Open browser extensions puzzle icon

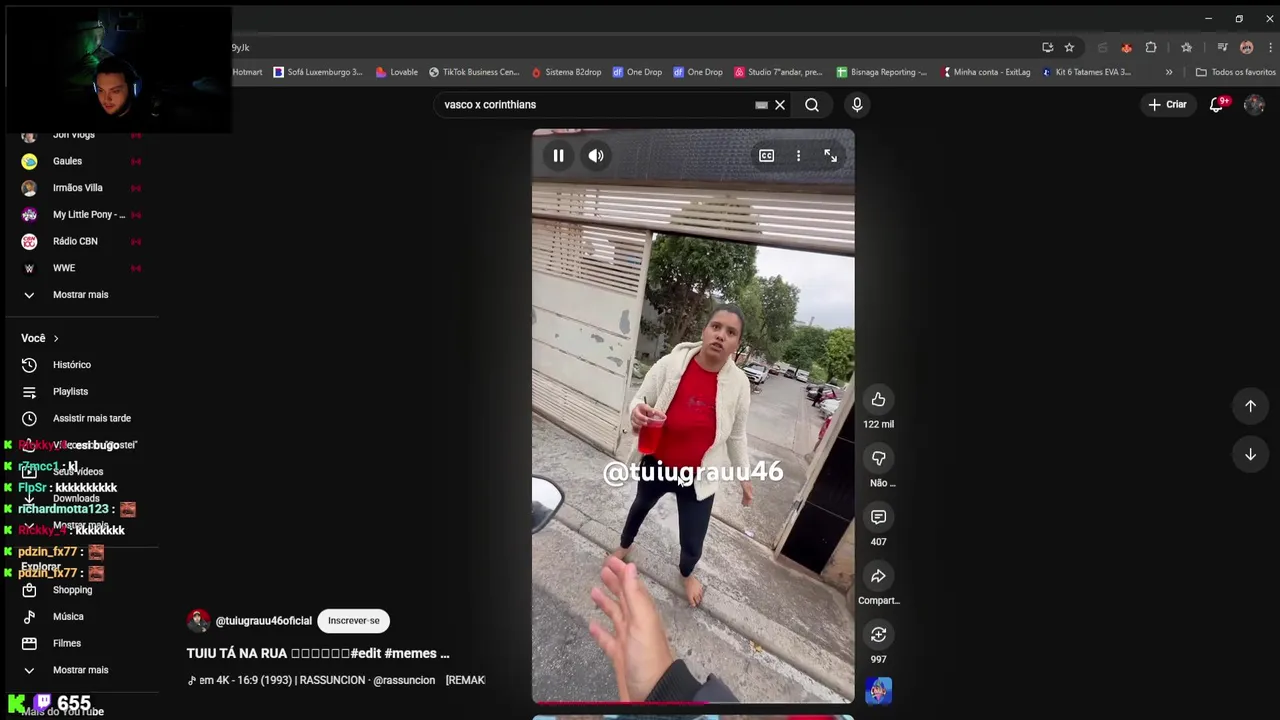point(1151,47)
